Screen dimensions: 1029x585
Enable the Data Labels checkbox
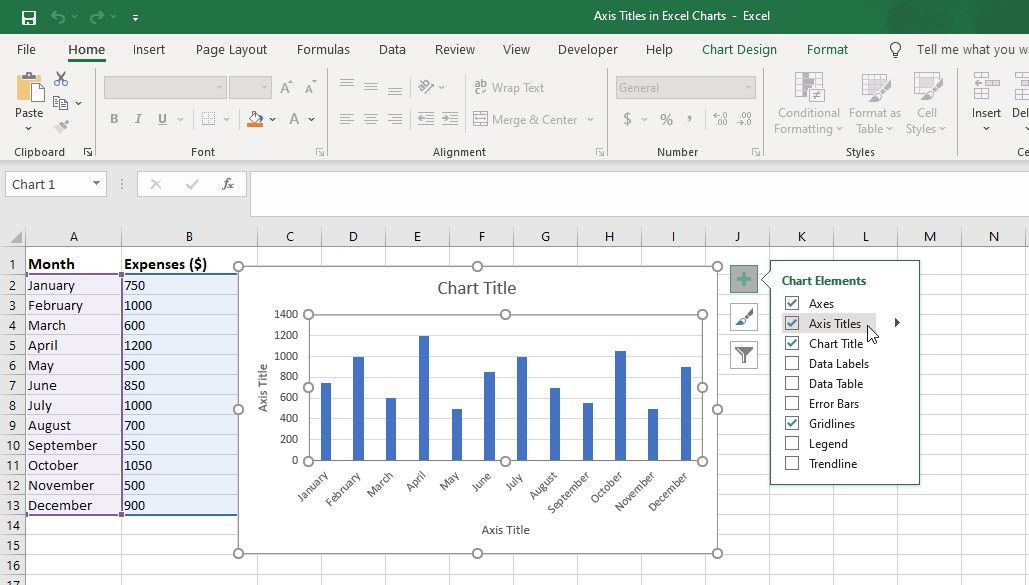792,364
